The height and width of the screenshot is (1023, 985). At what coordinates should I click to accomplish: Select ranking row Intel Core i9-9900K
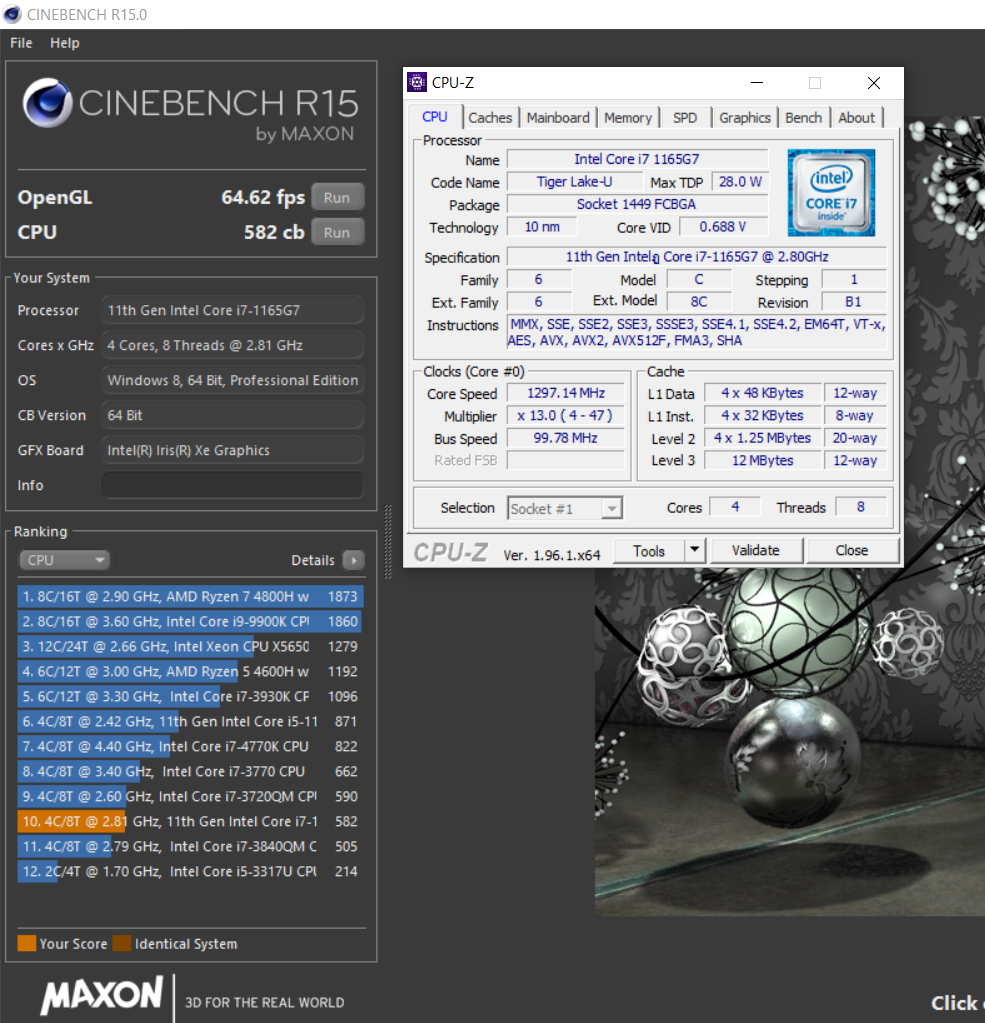(190, 621)
